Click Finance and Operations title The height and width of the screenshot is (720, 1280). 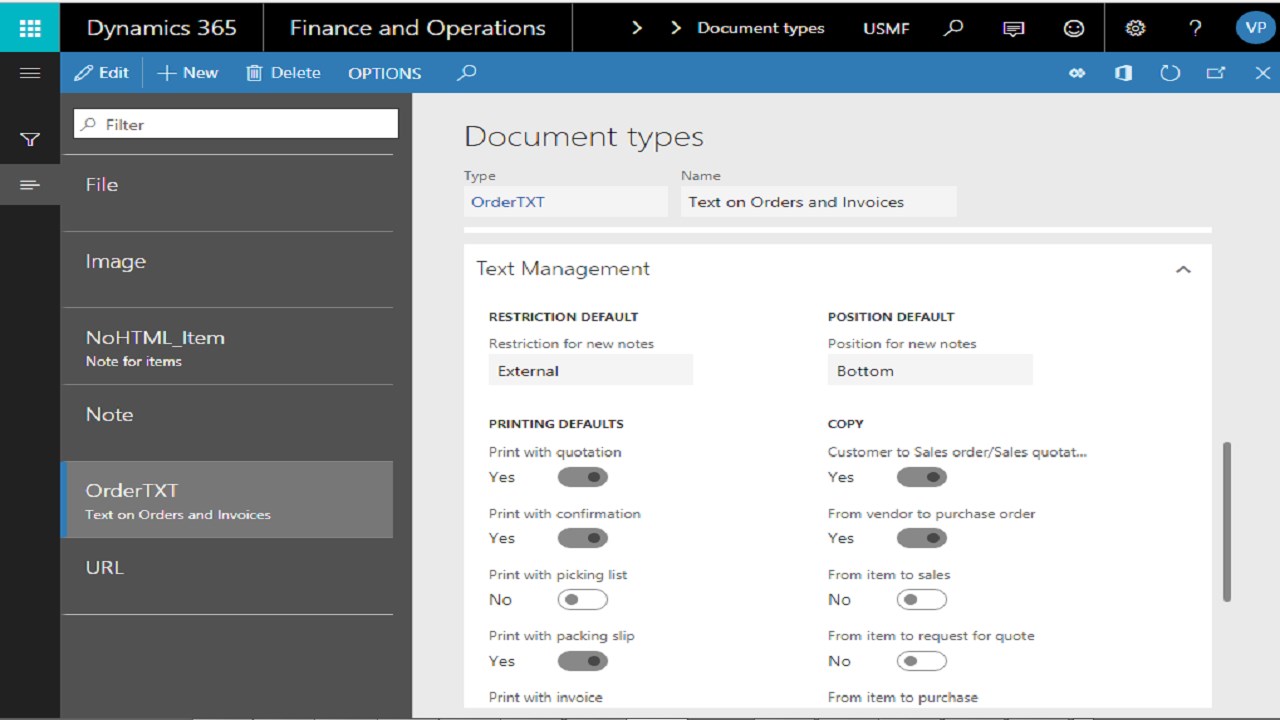(418, 28)
